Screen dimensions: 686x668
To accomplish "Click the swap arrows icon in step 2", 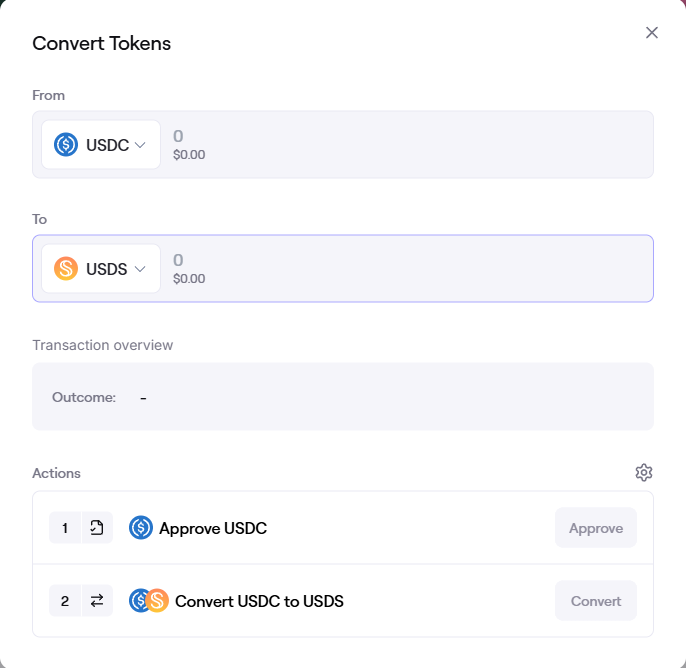I will pos(97,601).
